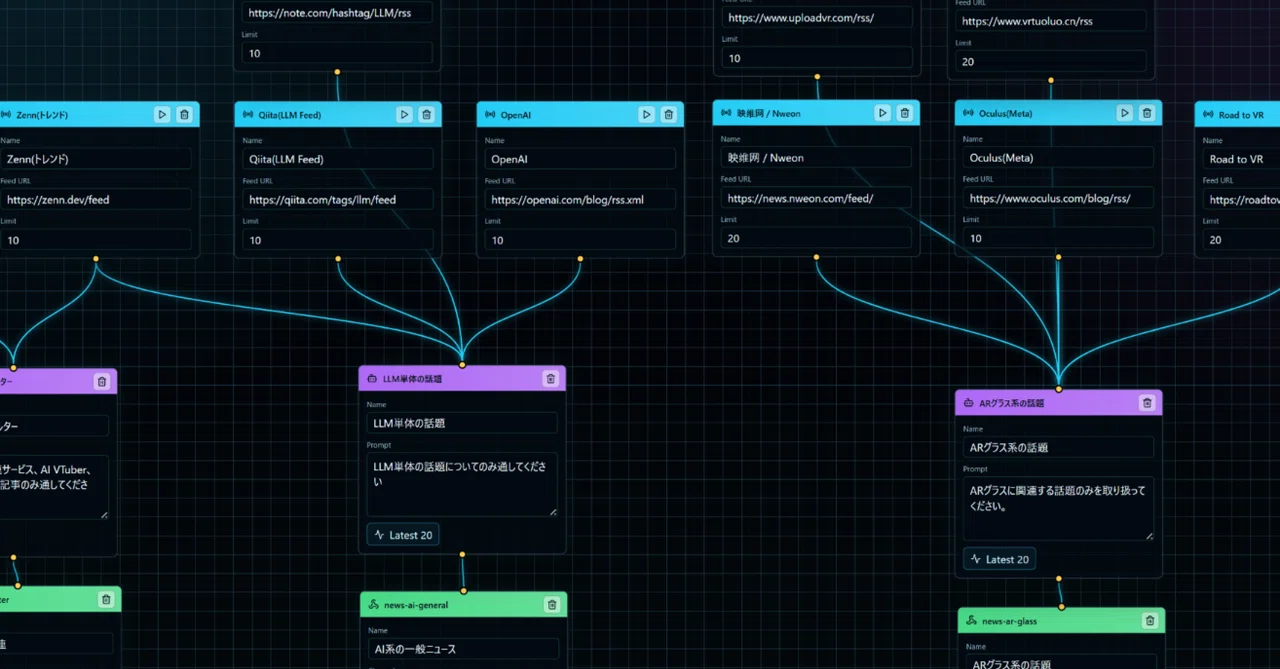The height and width of the screenshot is (669, 1280).
Task: Click the input handle atop news-ai-general node
Action: pyautogui.click(x=463, y=591)
